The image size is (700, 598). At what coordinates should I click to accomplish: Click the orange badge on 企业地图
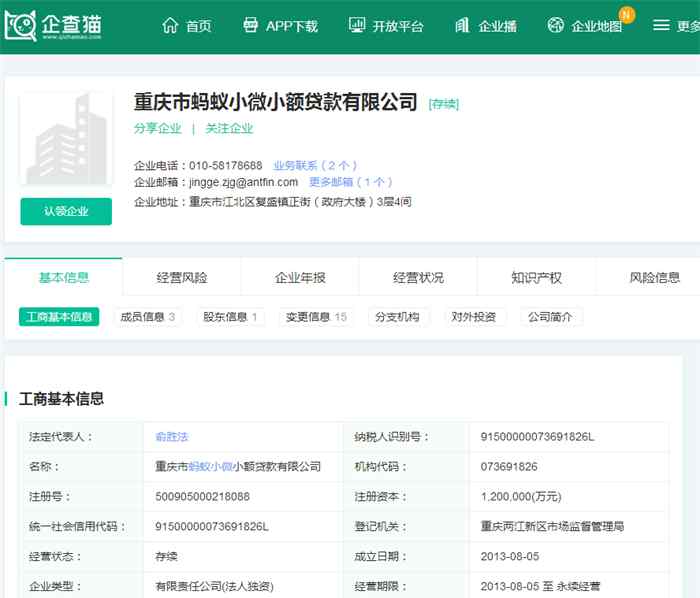[x=627, y=15]
